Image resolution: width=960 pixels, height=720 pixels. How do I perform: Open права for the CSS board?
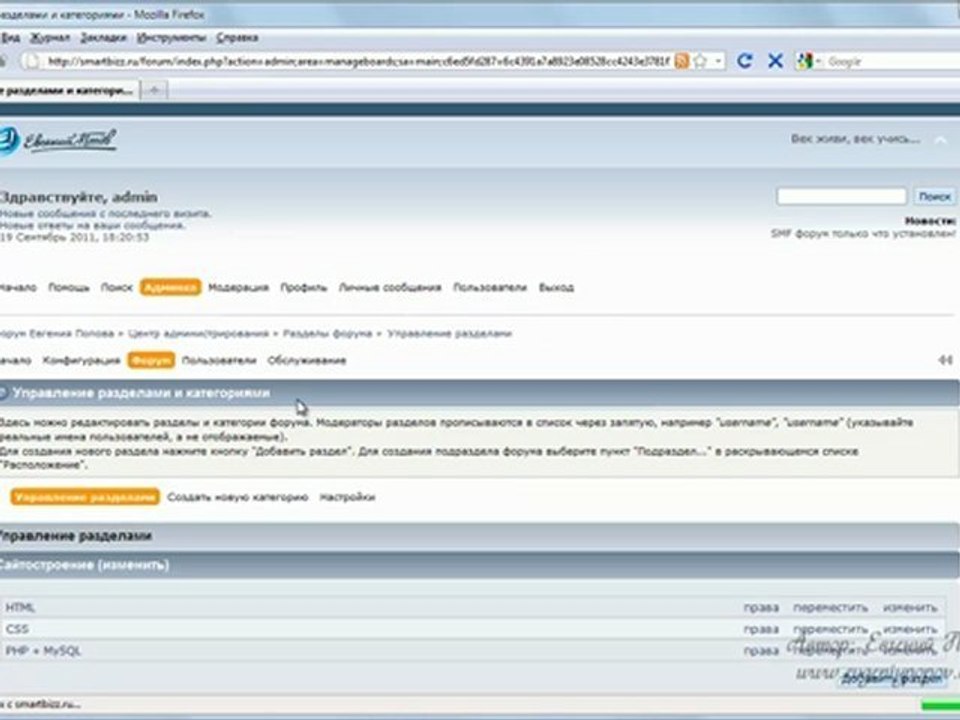761,629
